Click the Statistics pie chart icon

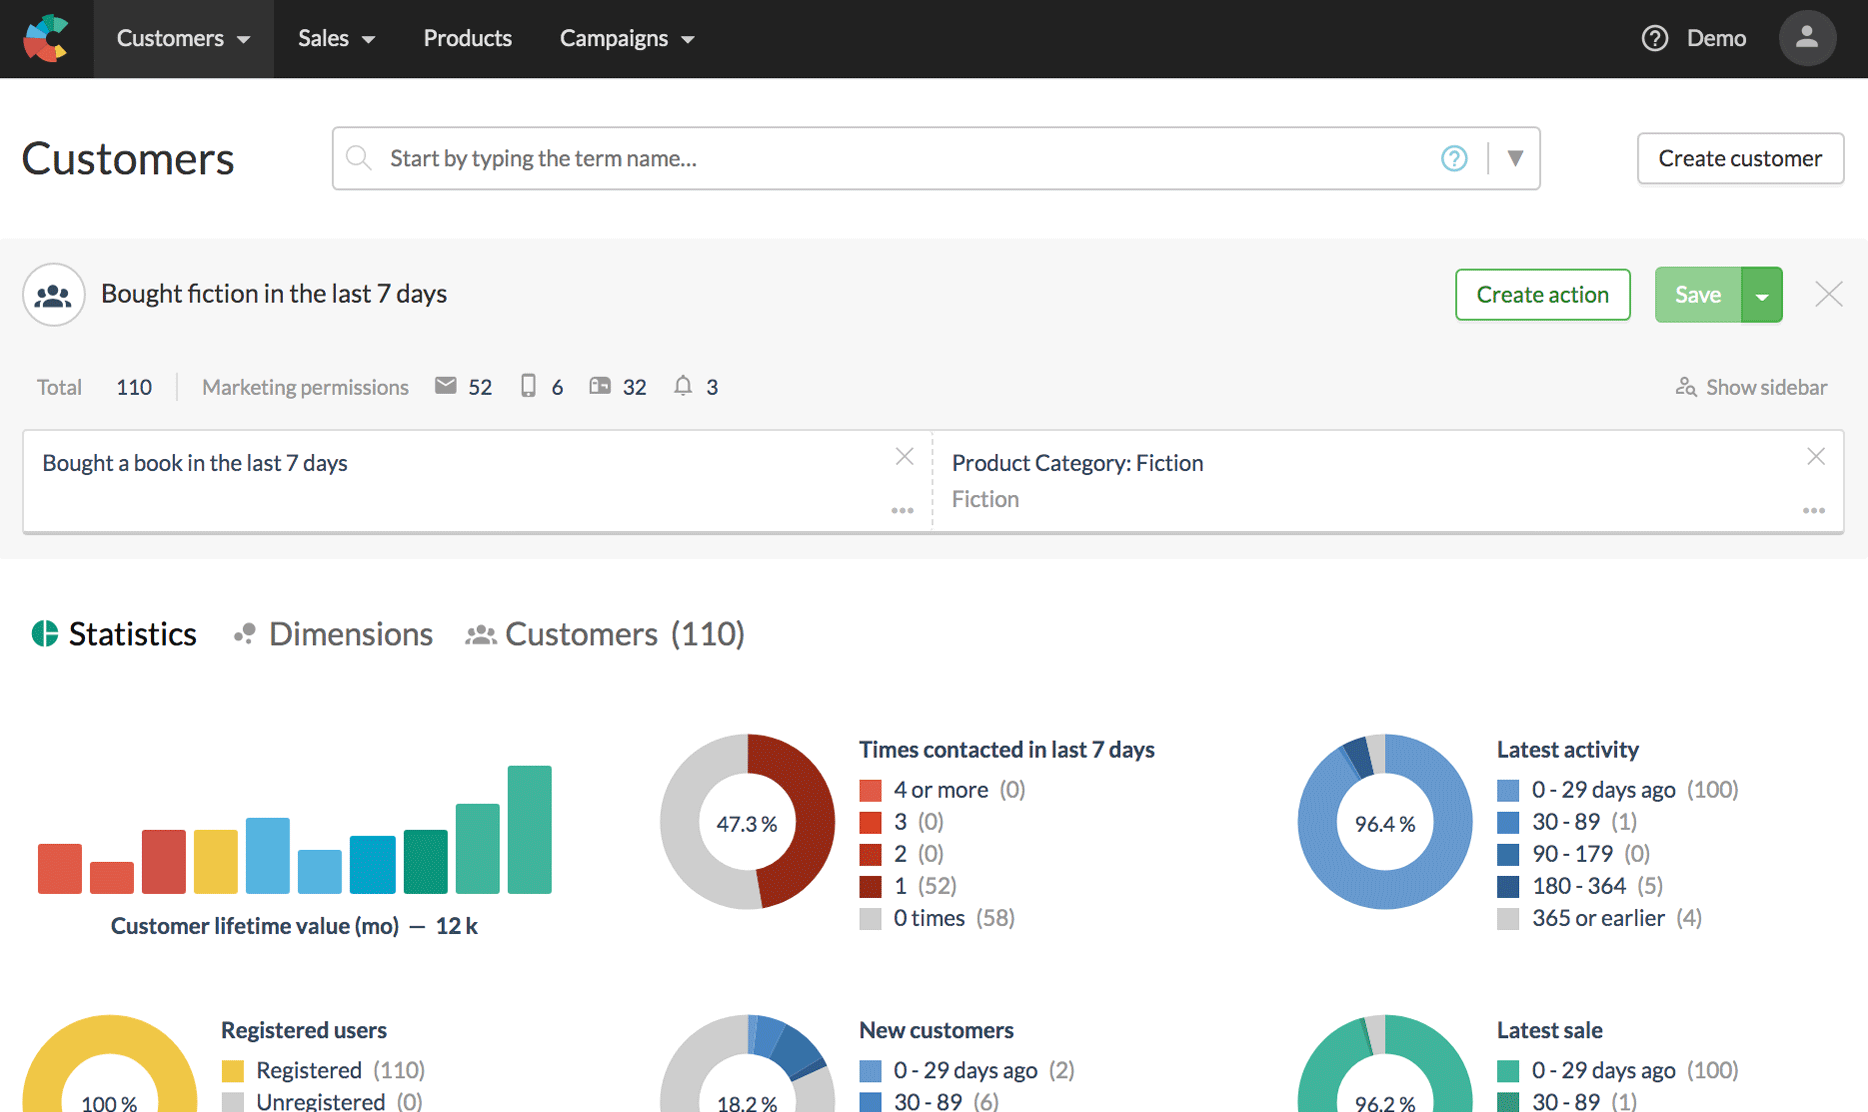point(44,633)
